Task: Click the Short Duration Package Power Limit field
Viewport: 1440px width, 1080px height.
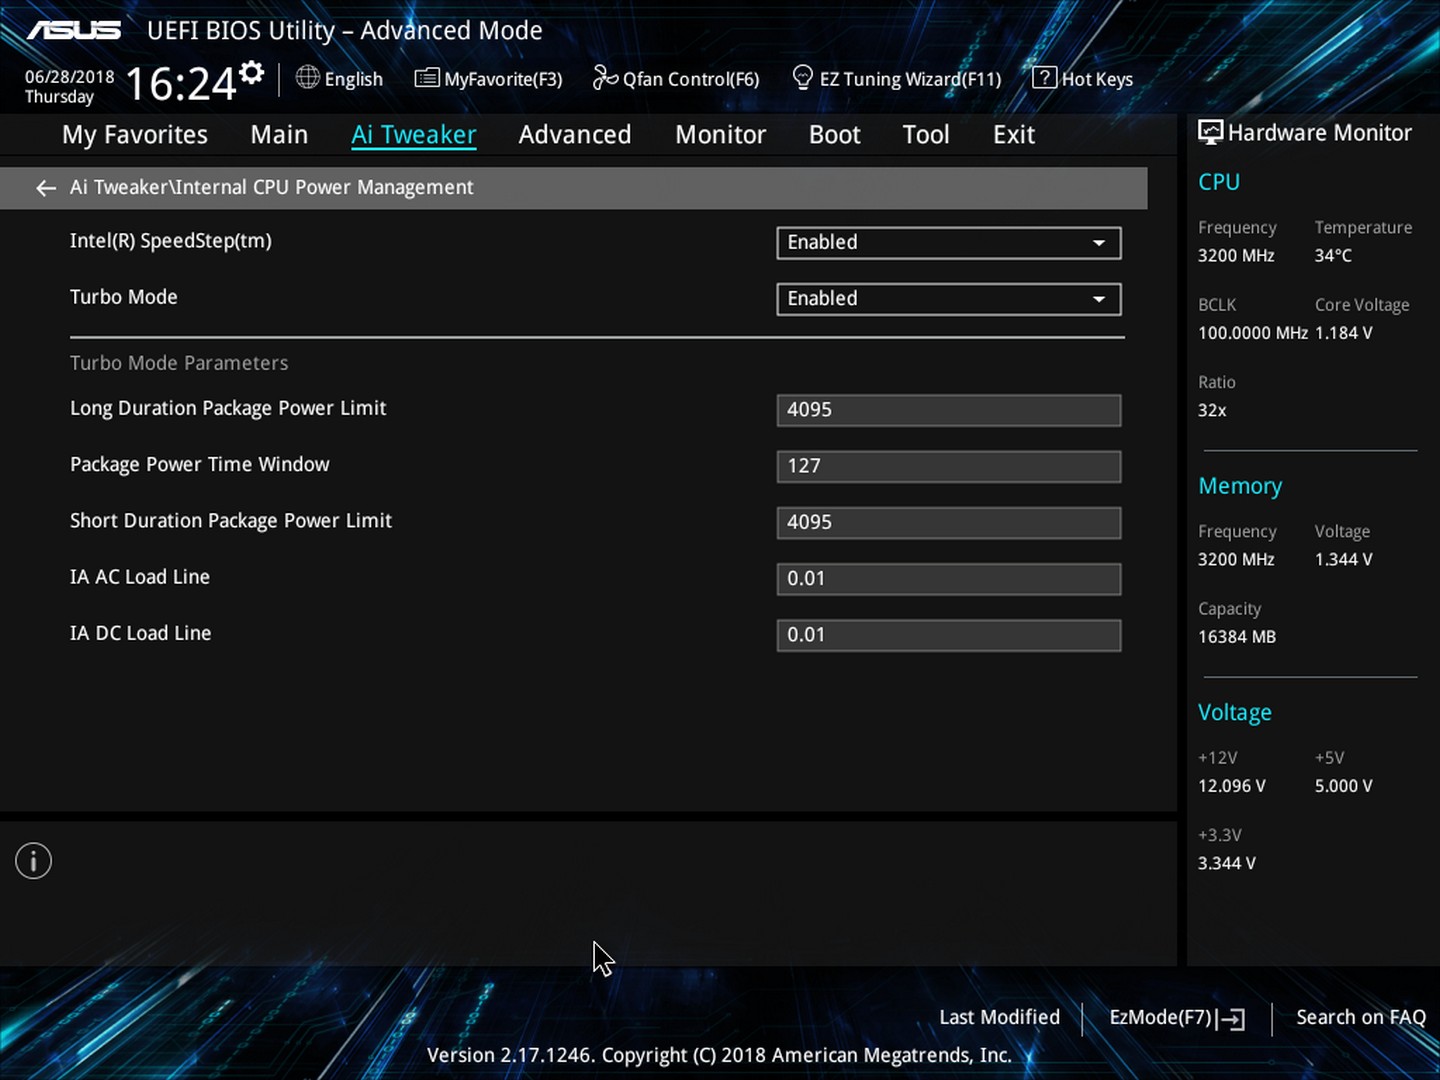Action: [x=949, y=523]
